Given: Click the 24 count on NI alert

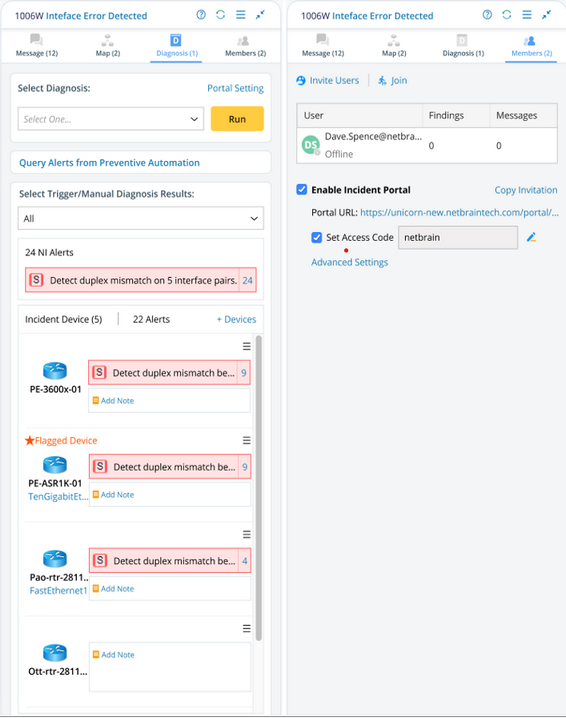Looking at the screenshot, I should tap(248, 280).
